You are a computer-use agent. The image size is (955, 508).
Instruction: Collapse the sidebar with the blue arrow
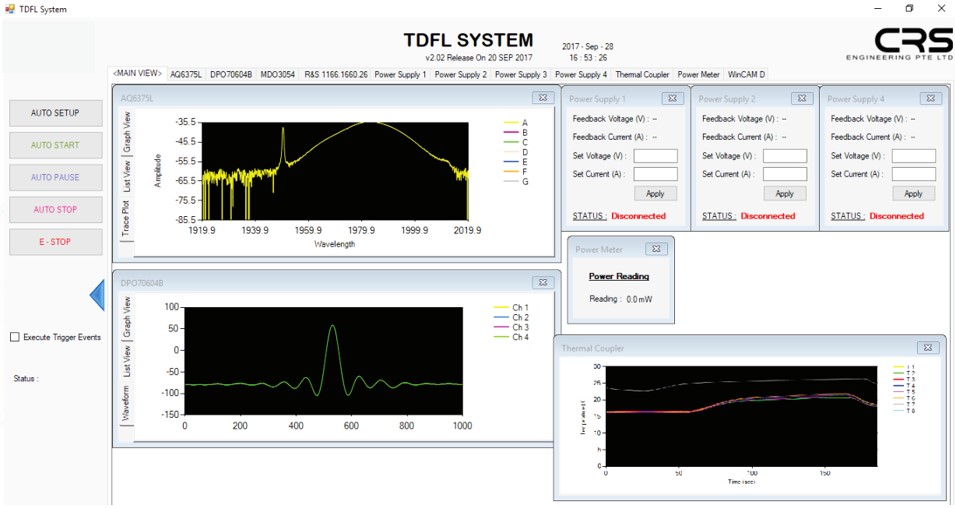coord(97,295)
